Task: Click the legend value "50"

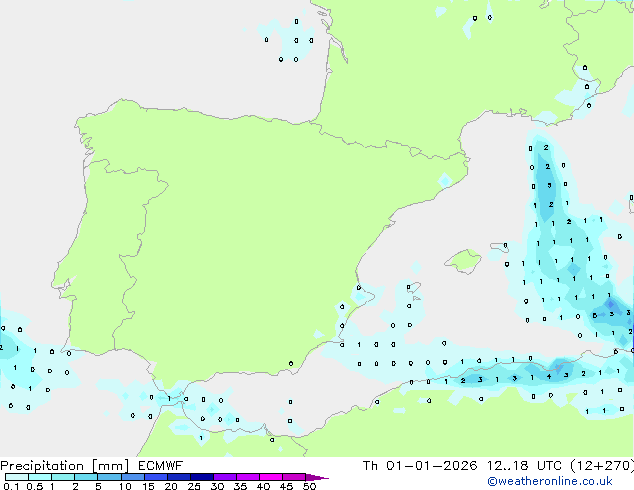Action: coord(309,486)
